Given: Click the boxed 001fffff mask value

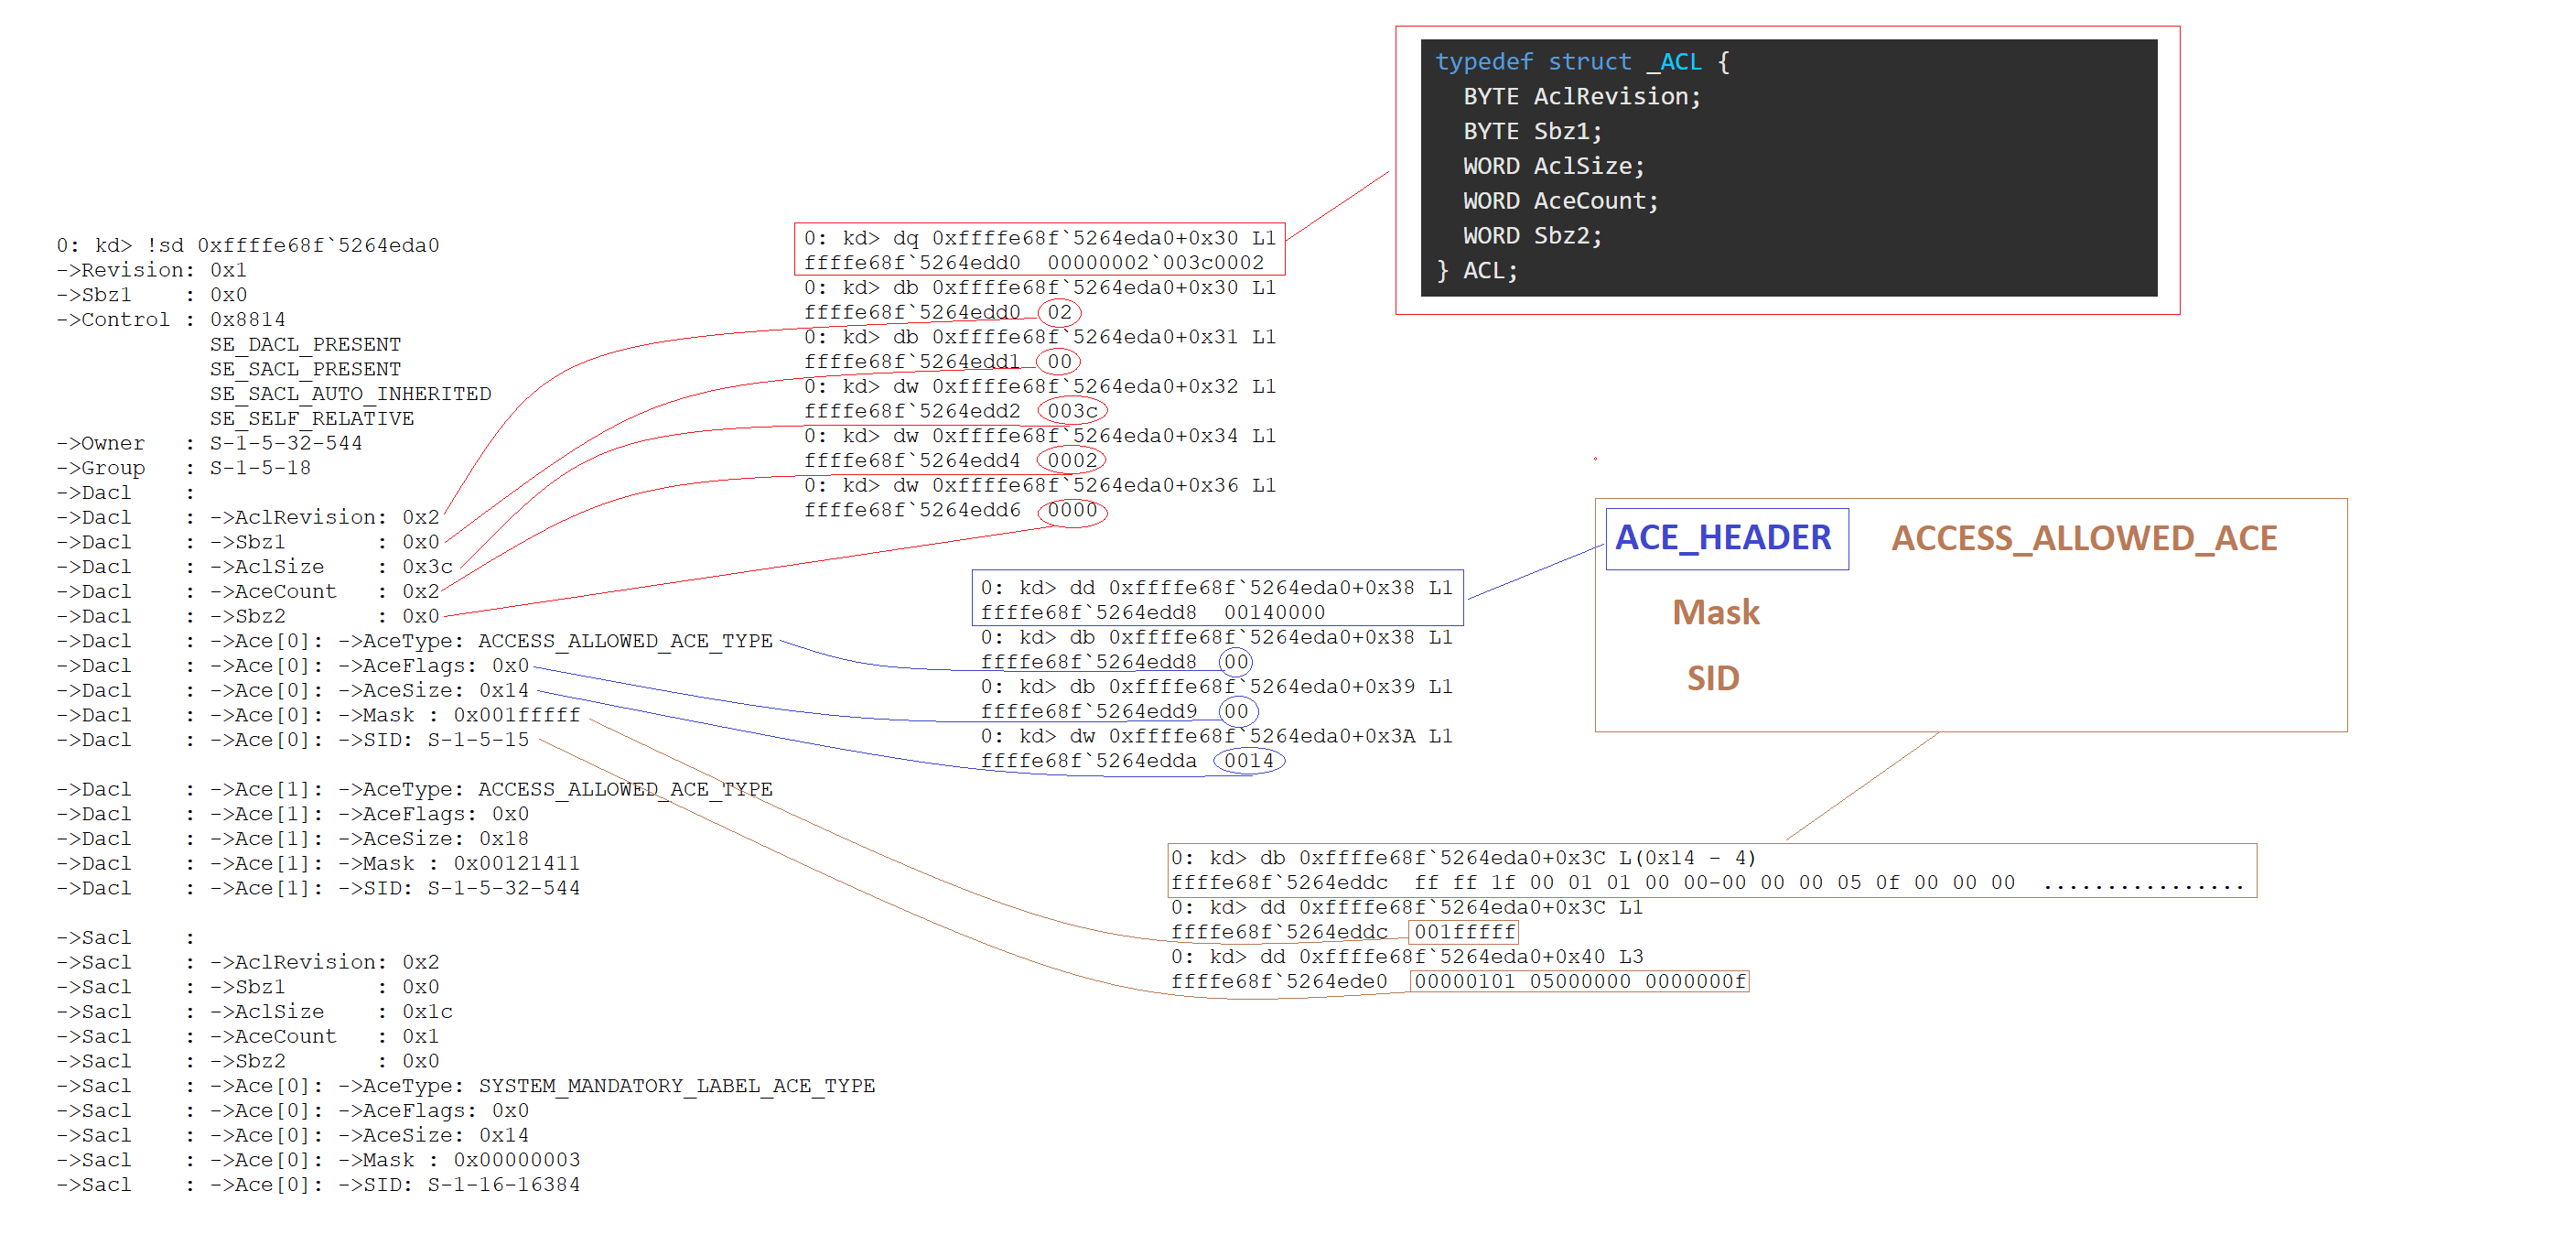Looking at the screenshot, I should 1463,932.
